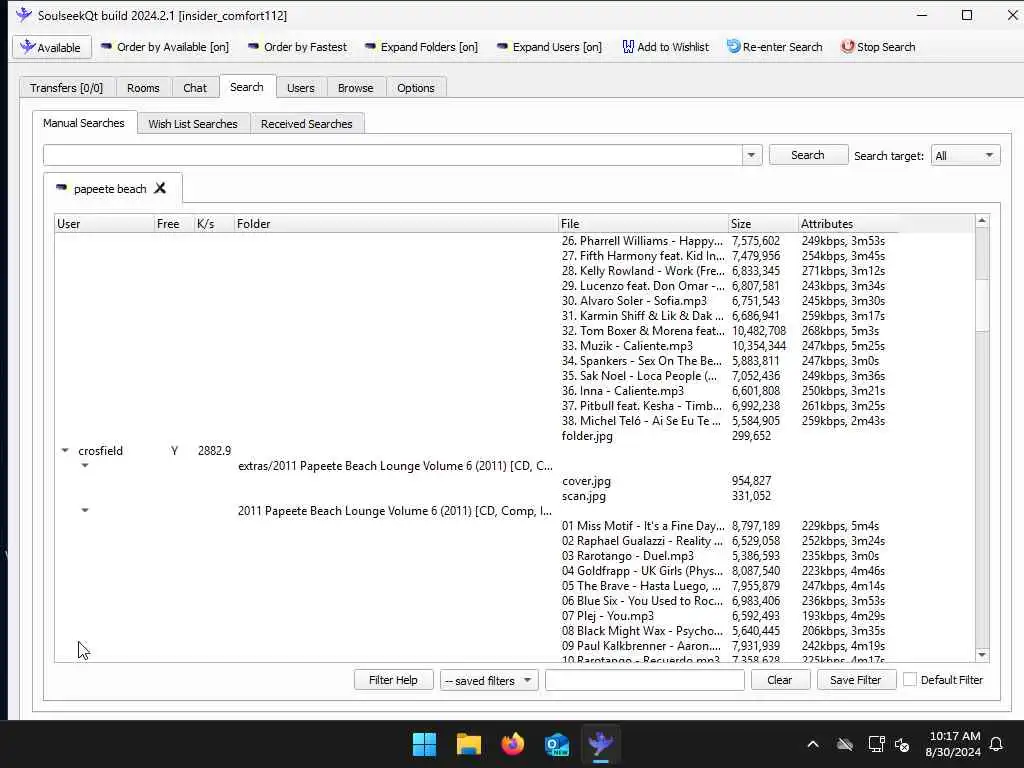This screenshot has height=768, width=1024.
Task: Click the results scrollbar down arrow
Action: point(982,654)
